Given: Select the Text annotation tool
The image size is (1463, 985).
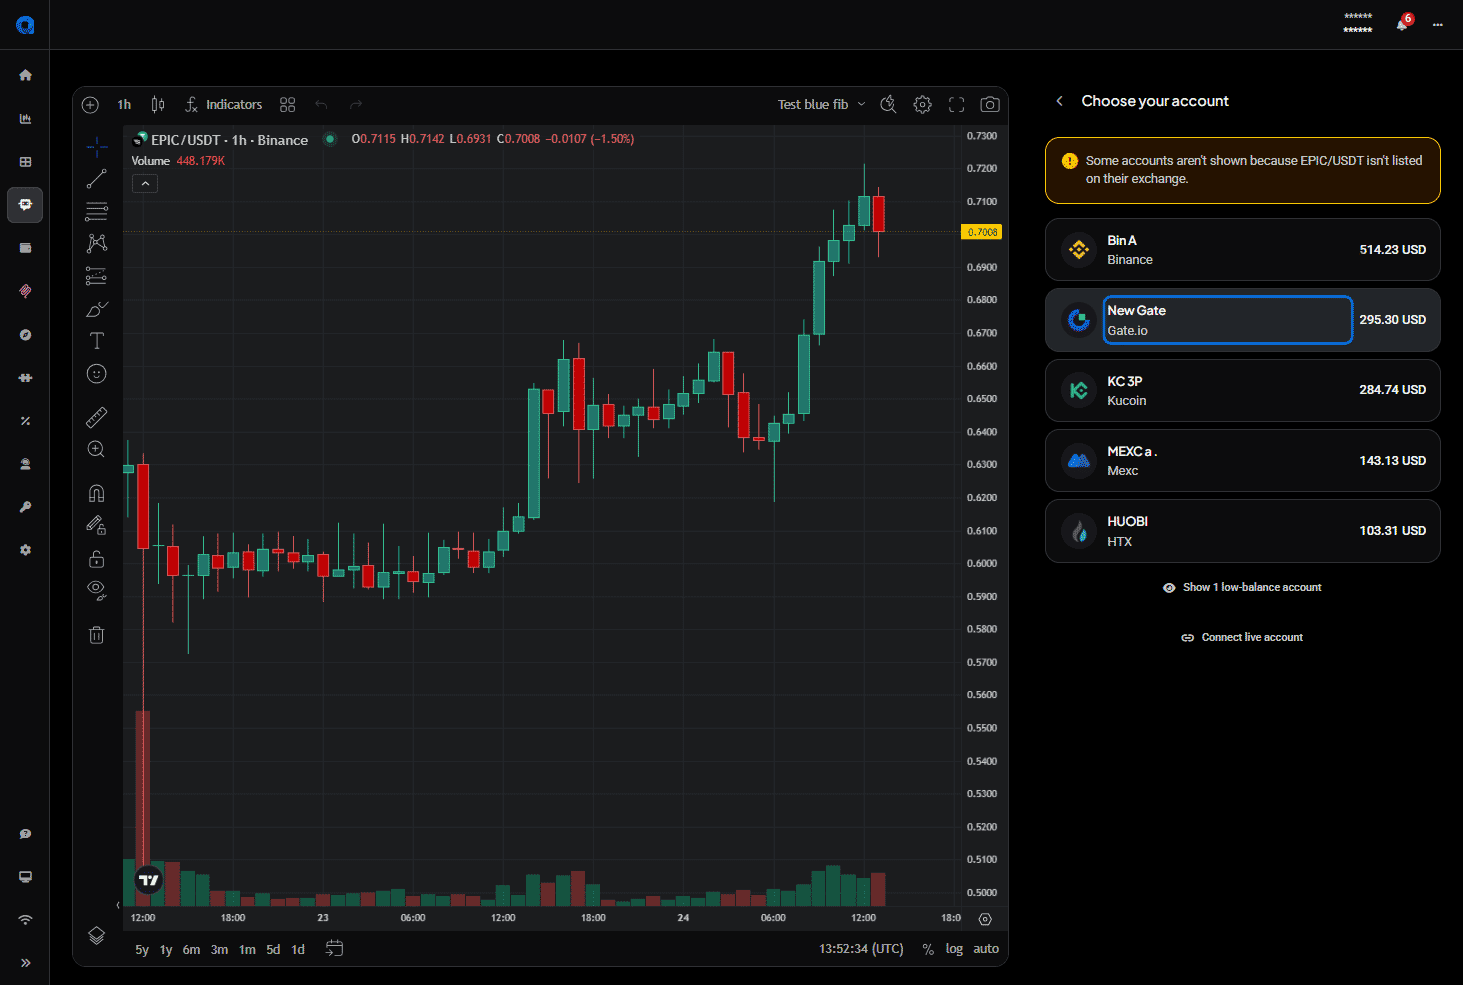Looking at the screenshot, I should (x=96, y=341).
